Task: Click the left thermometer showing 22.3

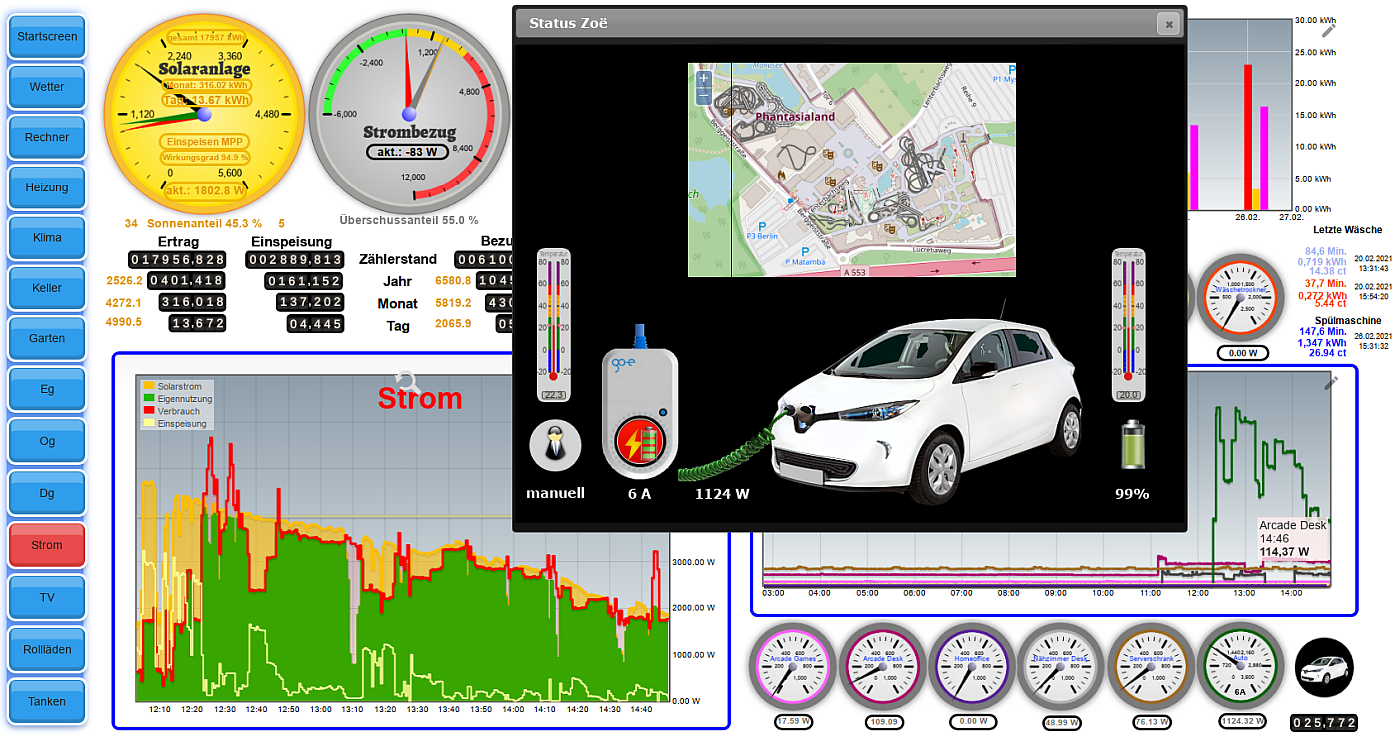Action: (x=553, y=324)
